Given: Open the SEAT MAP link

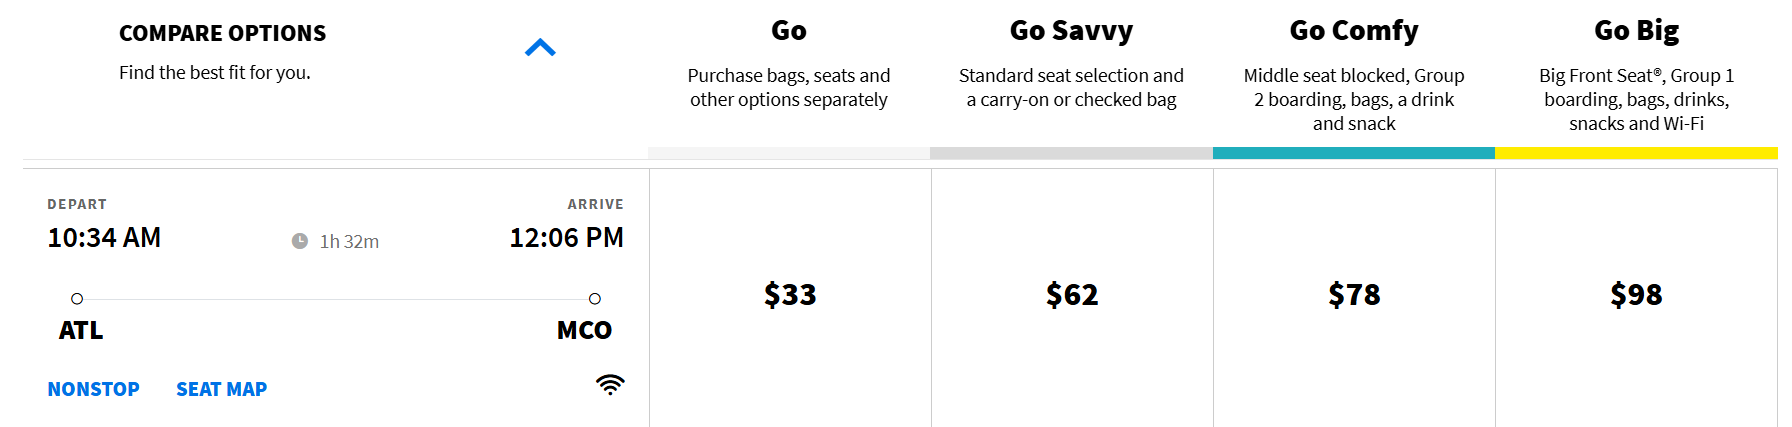Looking at the screenshot, I should (221, 389).
